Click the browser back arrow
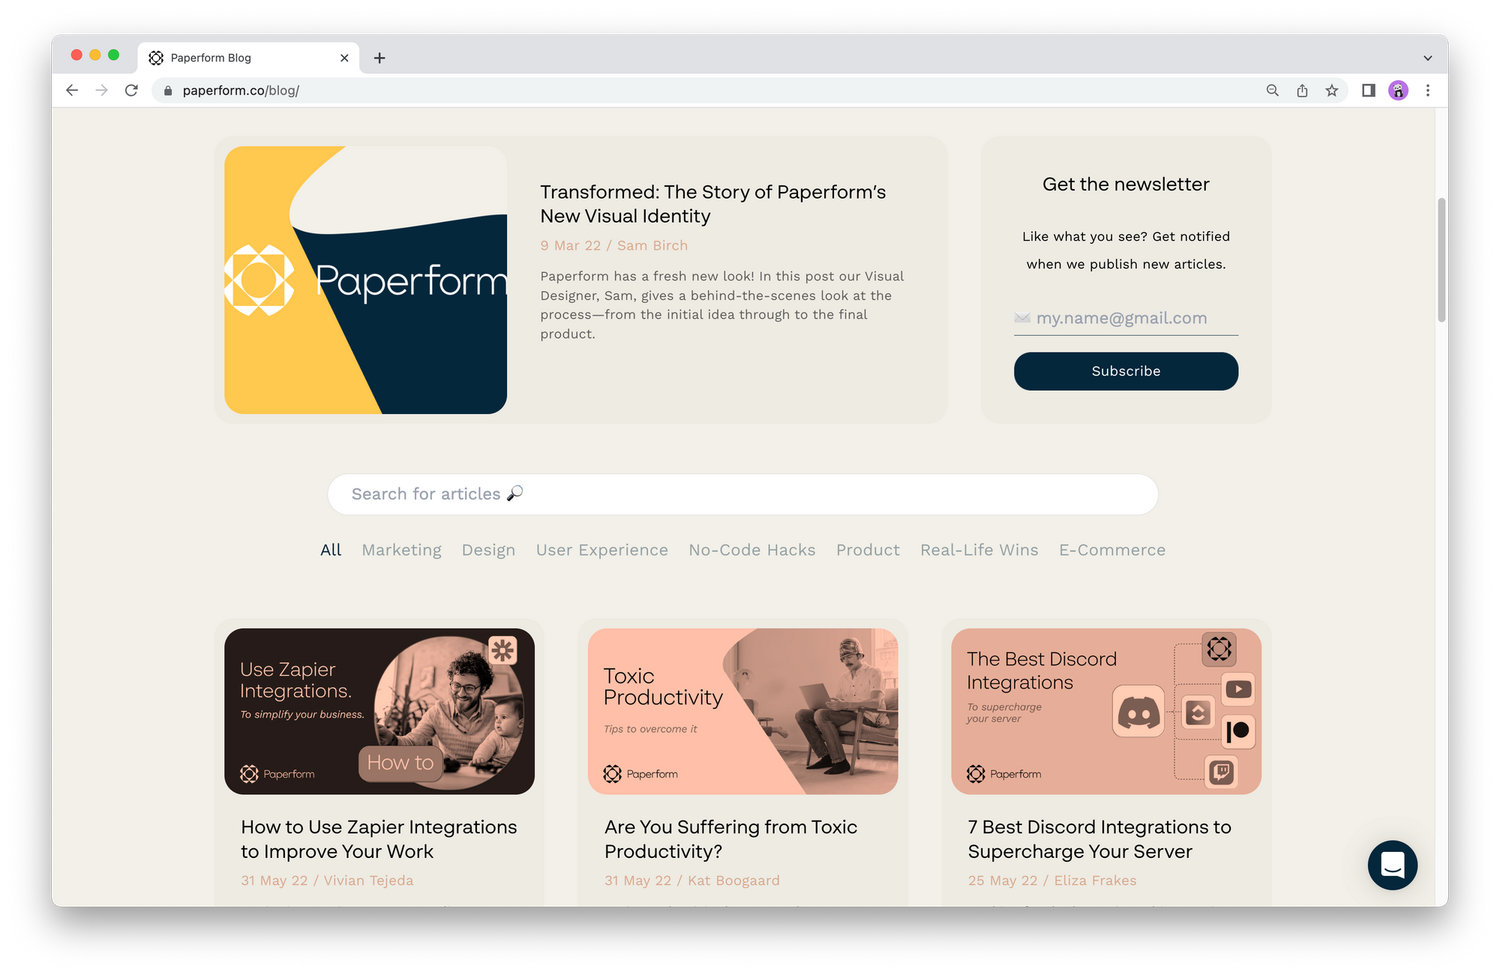The image size is (1500, 975). coord(72,90)
